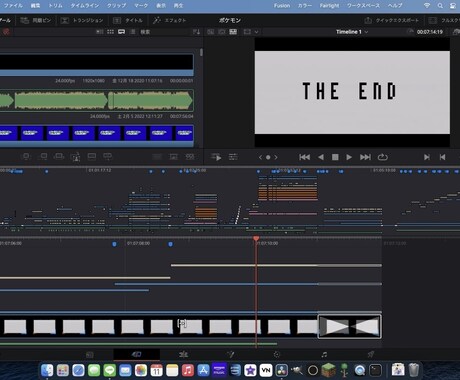Go to last frame of timeline
The width and height of the screenshot is (460, 380).
[365, 157]
